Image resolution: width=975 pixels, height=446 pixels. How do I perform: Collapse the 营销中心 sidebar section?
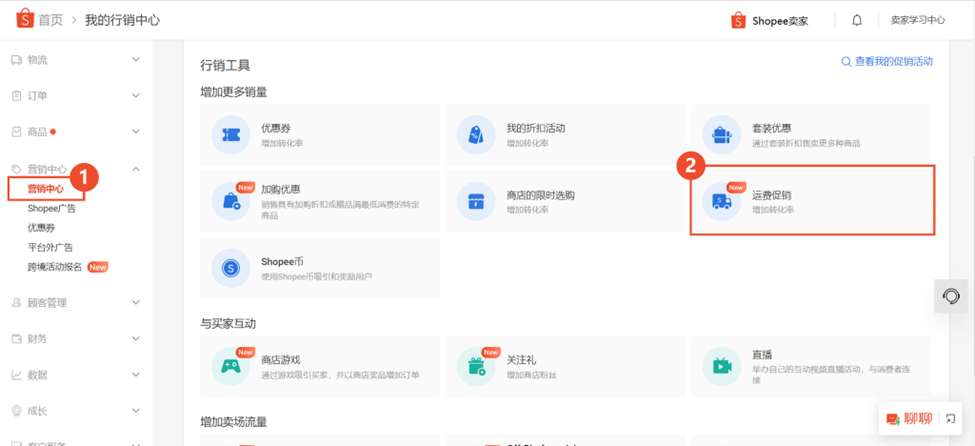[76, 169]
